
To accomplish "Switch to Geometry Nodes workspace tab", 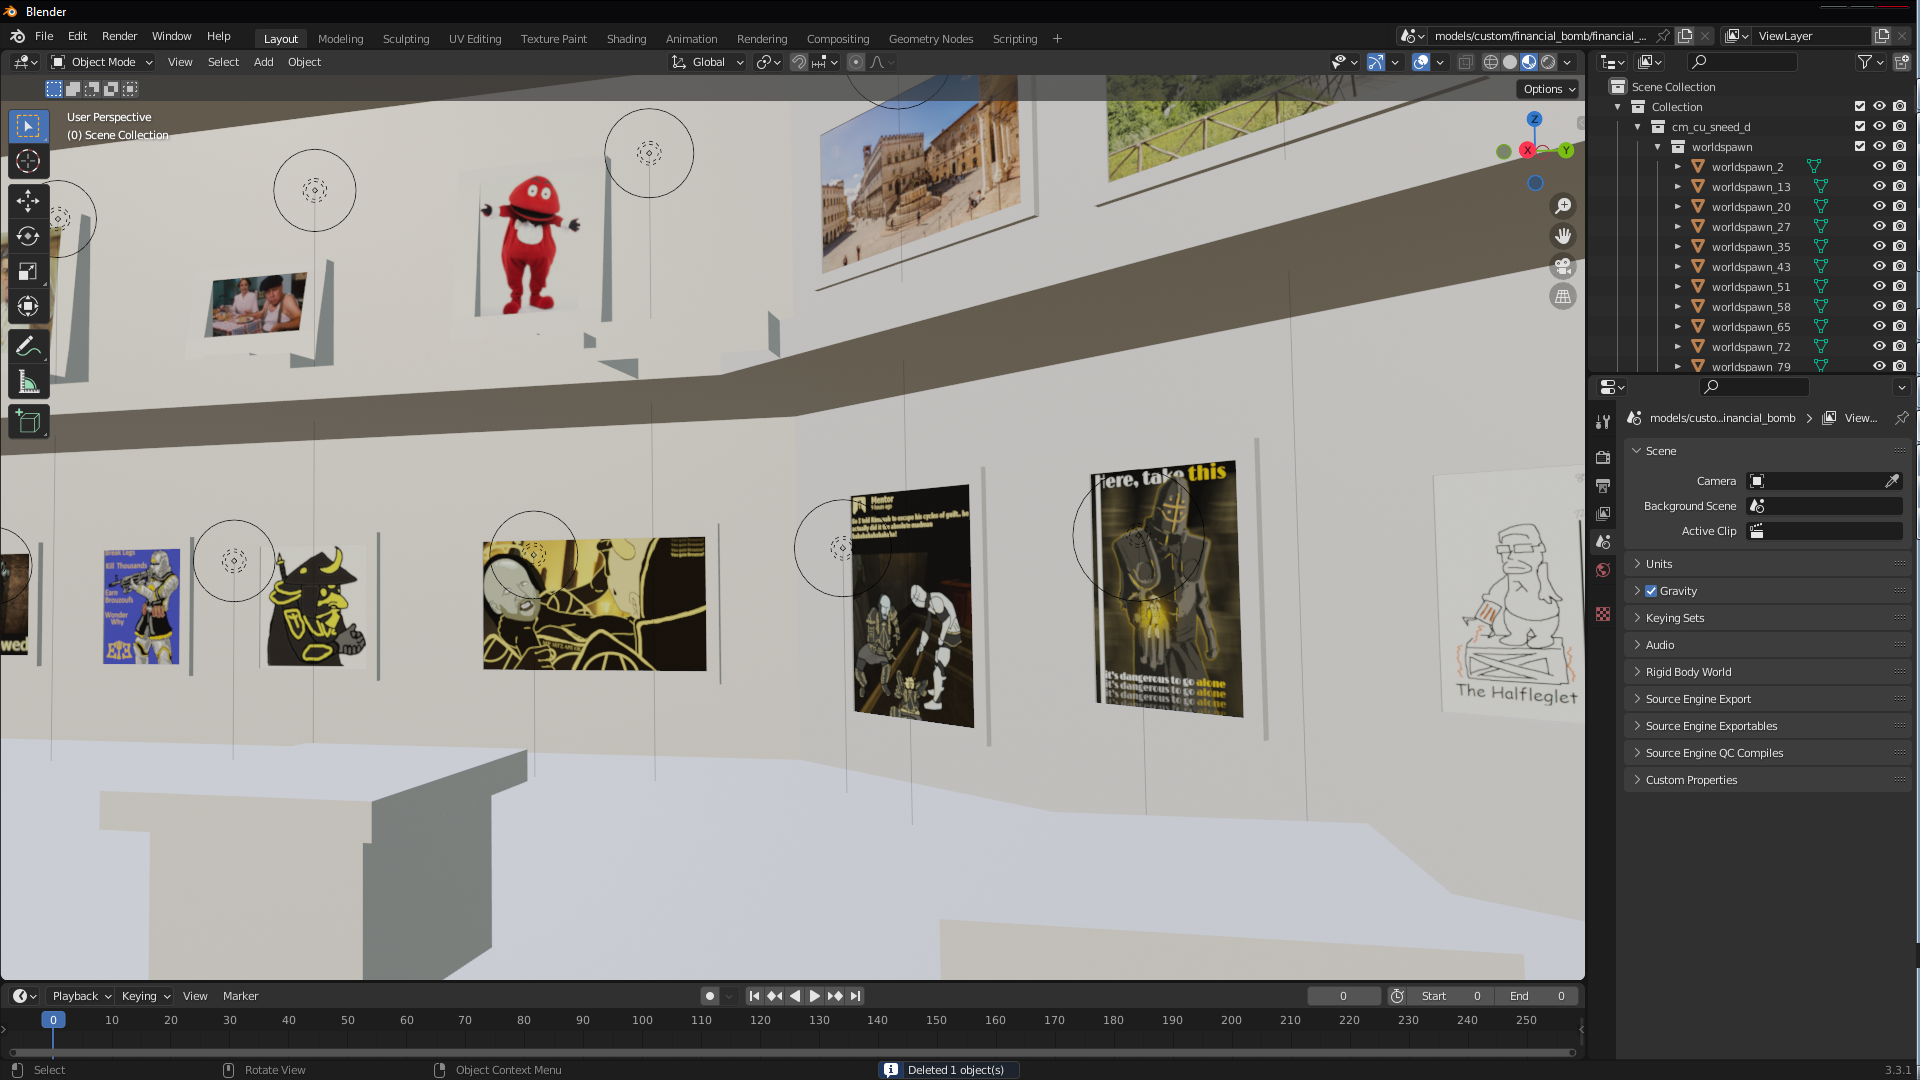I will [x=930, y=39].
